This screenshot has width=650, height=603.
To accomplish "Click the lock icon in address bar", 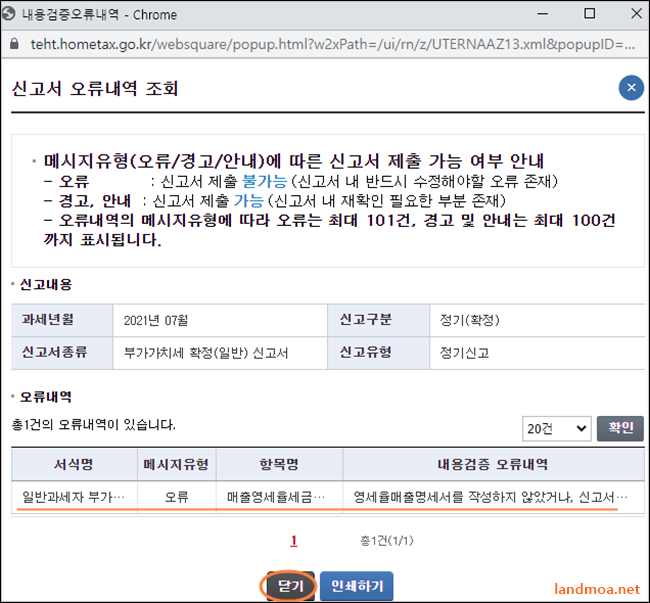I will coord(14,44).
